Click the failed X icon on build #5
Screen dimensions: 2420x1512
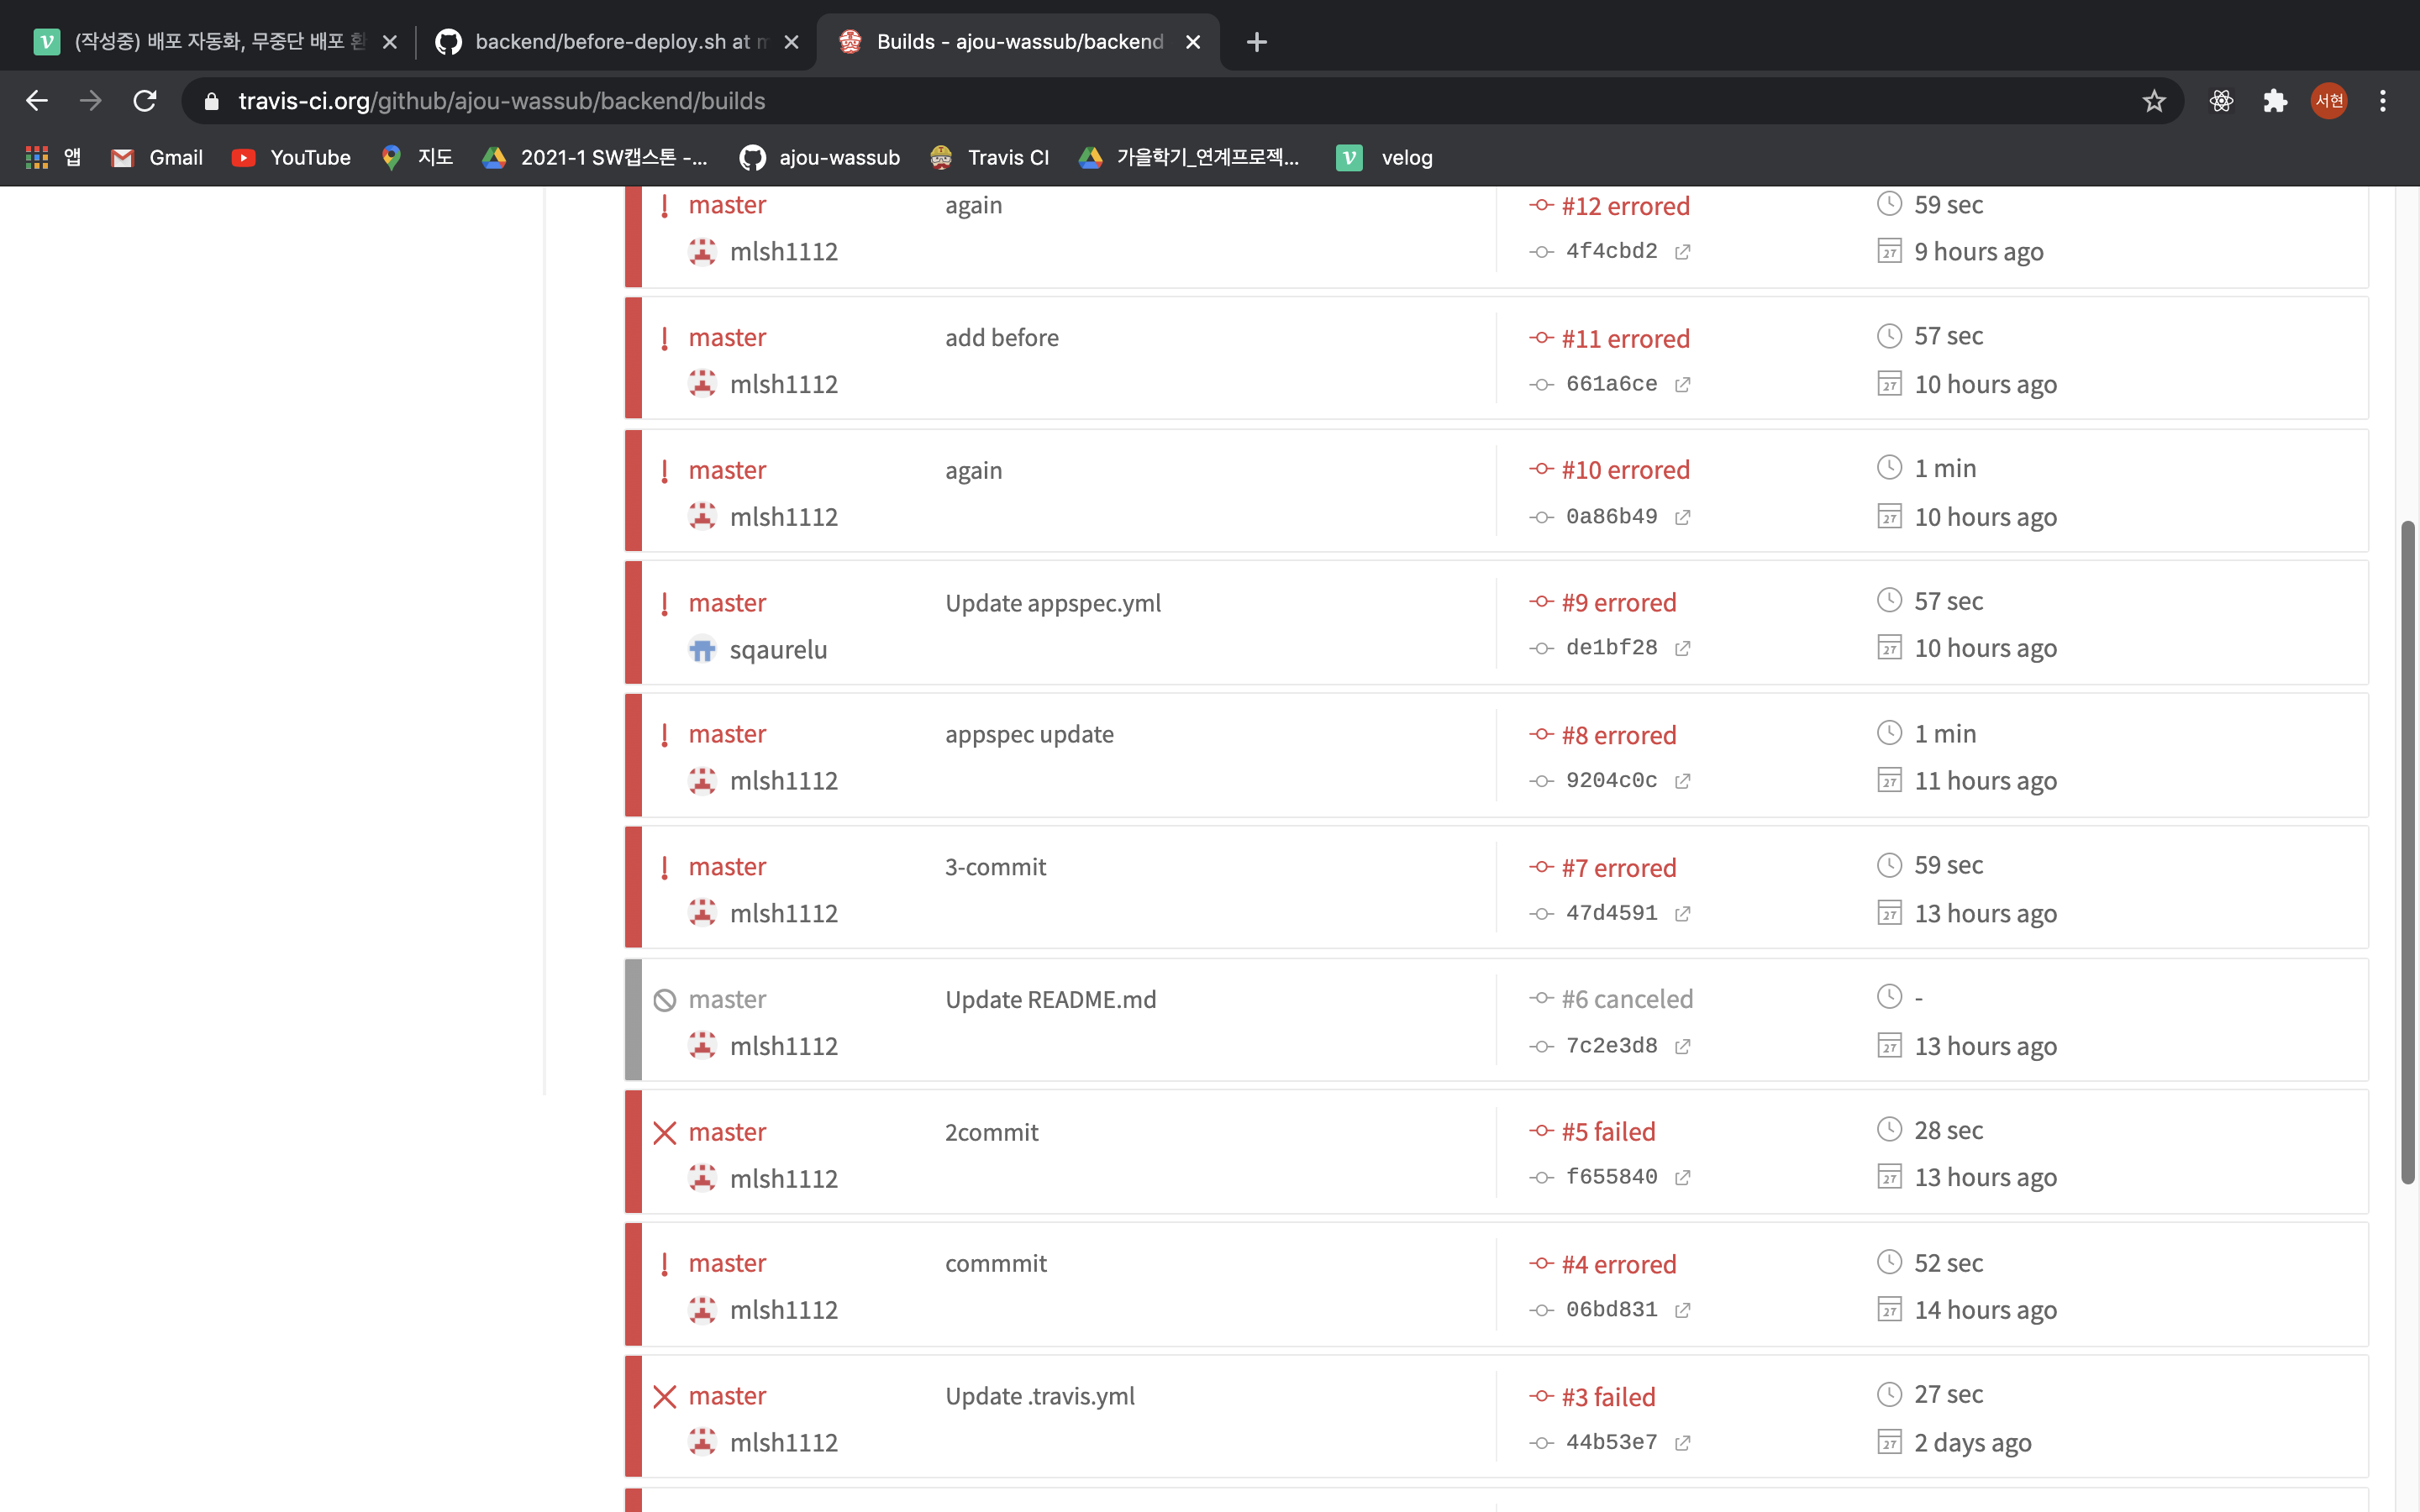point(665,1133)
